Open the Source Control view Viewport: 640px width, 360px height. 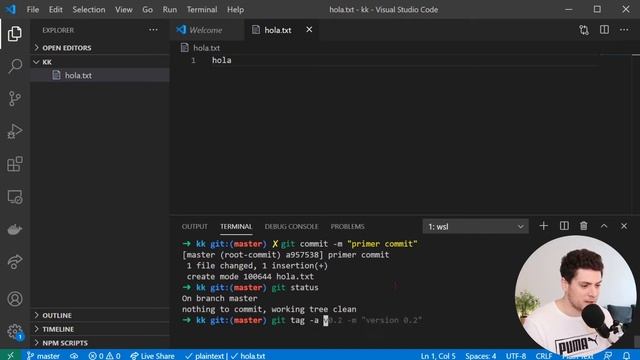(15, 98)
